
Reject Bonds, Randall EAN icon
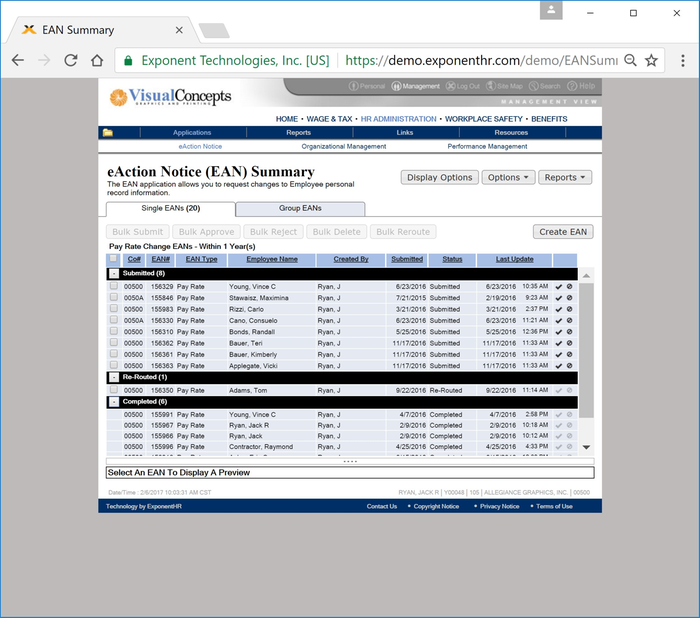570,332
